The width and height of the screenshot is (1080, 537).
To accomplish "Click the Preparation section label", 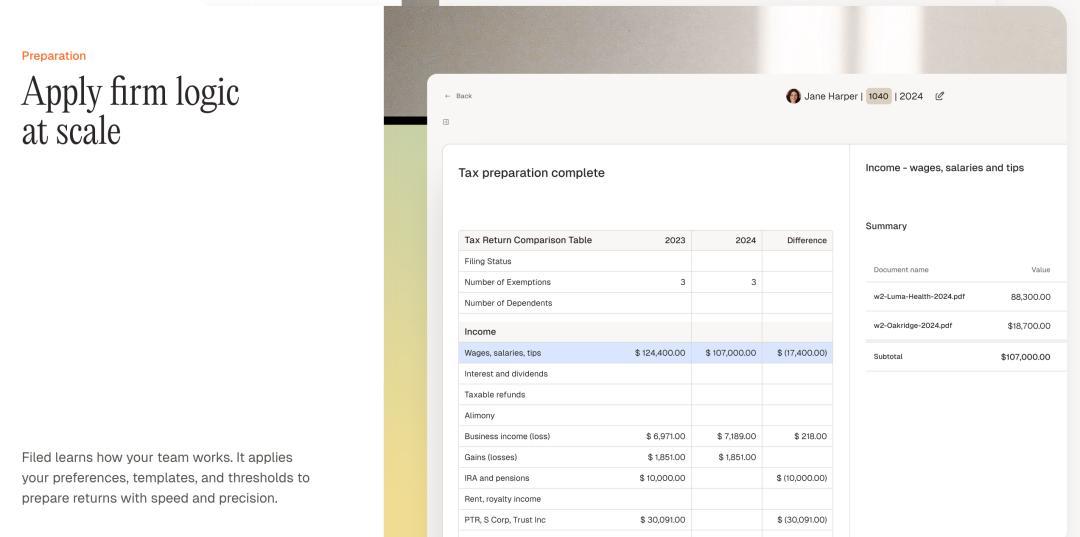I will click(54, 56).
